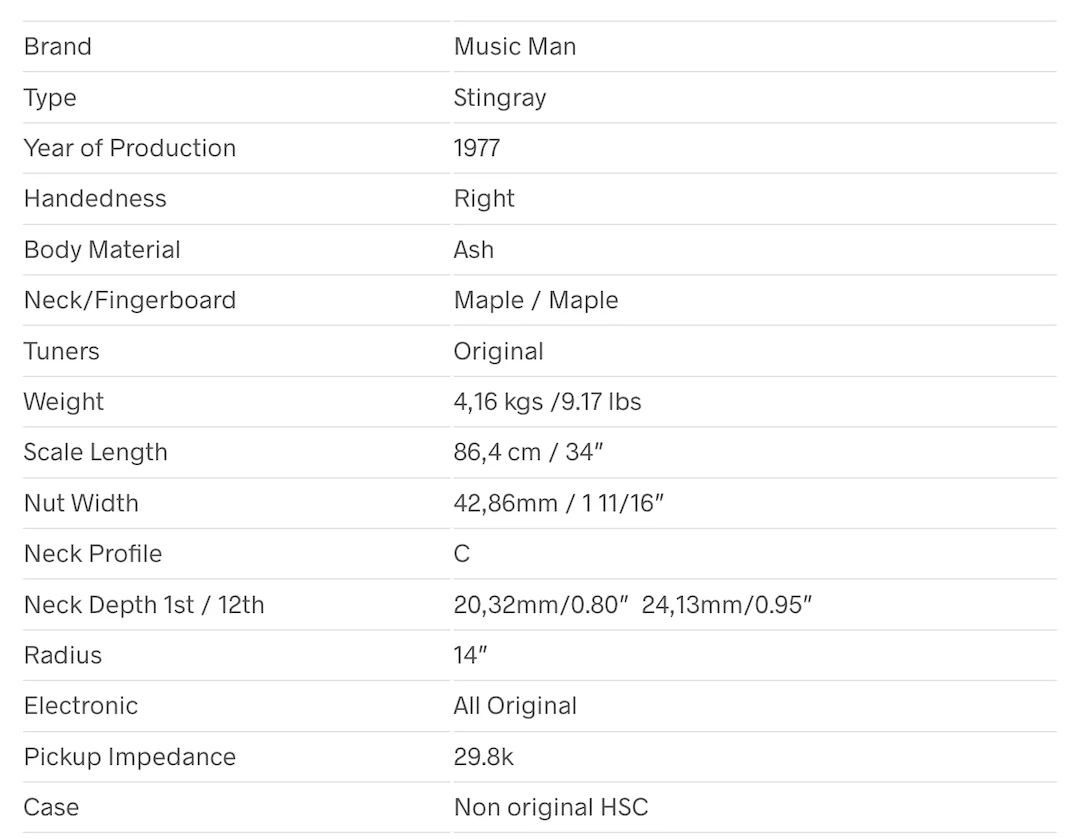Click the Ash body material value
This screenshot has height=839, width=1091.
[x=473, y=250]
